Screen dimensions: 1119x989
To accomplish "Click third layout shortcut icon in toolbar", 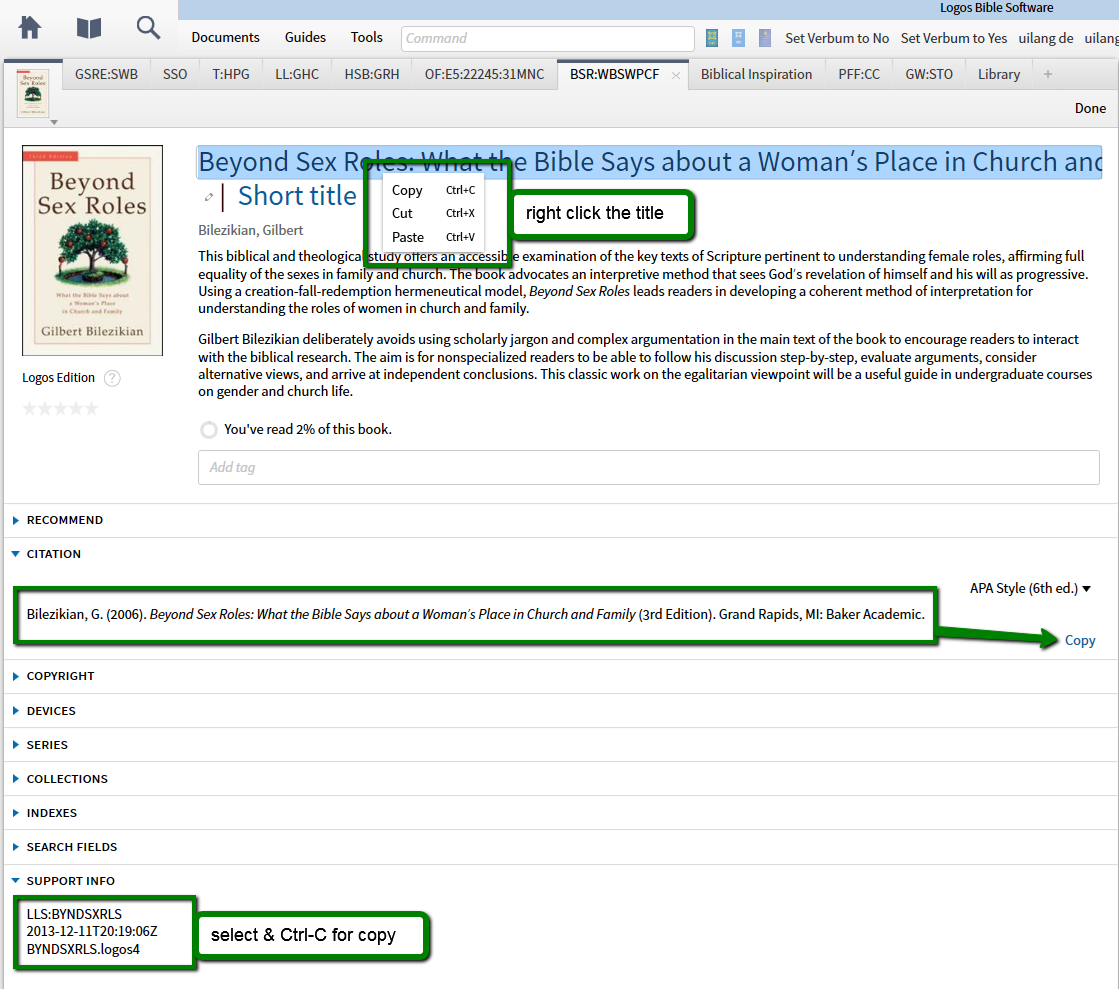I will 765,38.
